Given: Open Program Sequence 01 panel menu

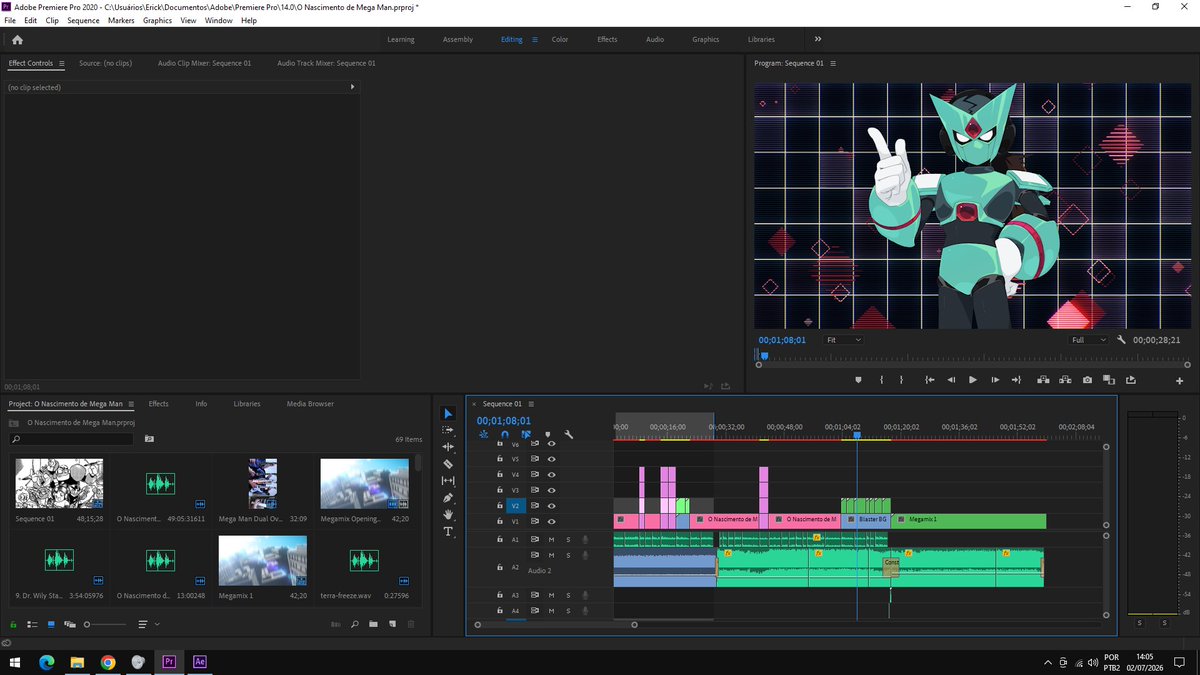Looking at the screenshot, I should pyautogui.click(x=832, y=63).
